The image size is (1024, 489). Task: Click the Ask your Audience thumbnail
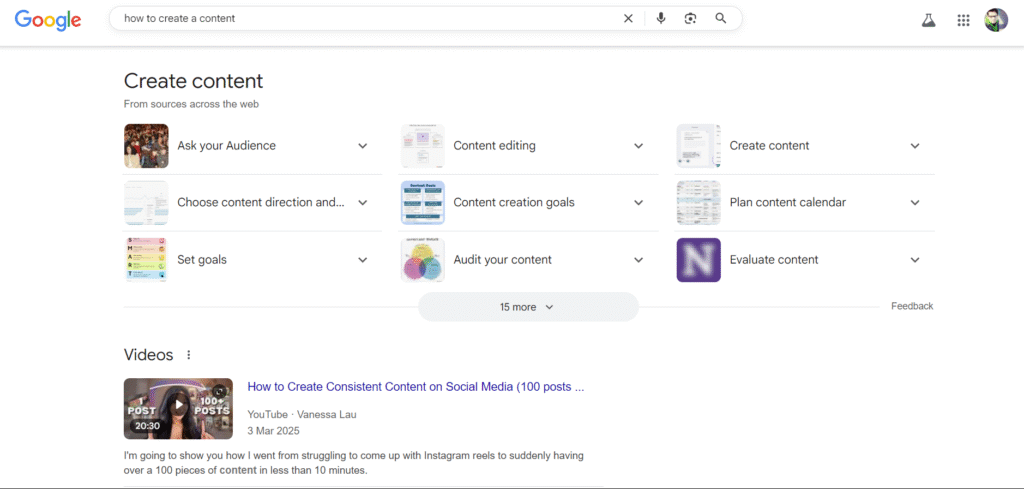pos(146,146)
